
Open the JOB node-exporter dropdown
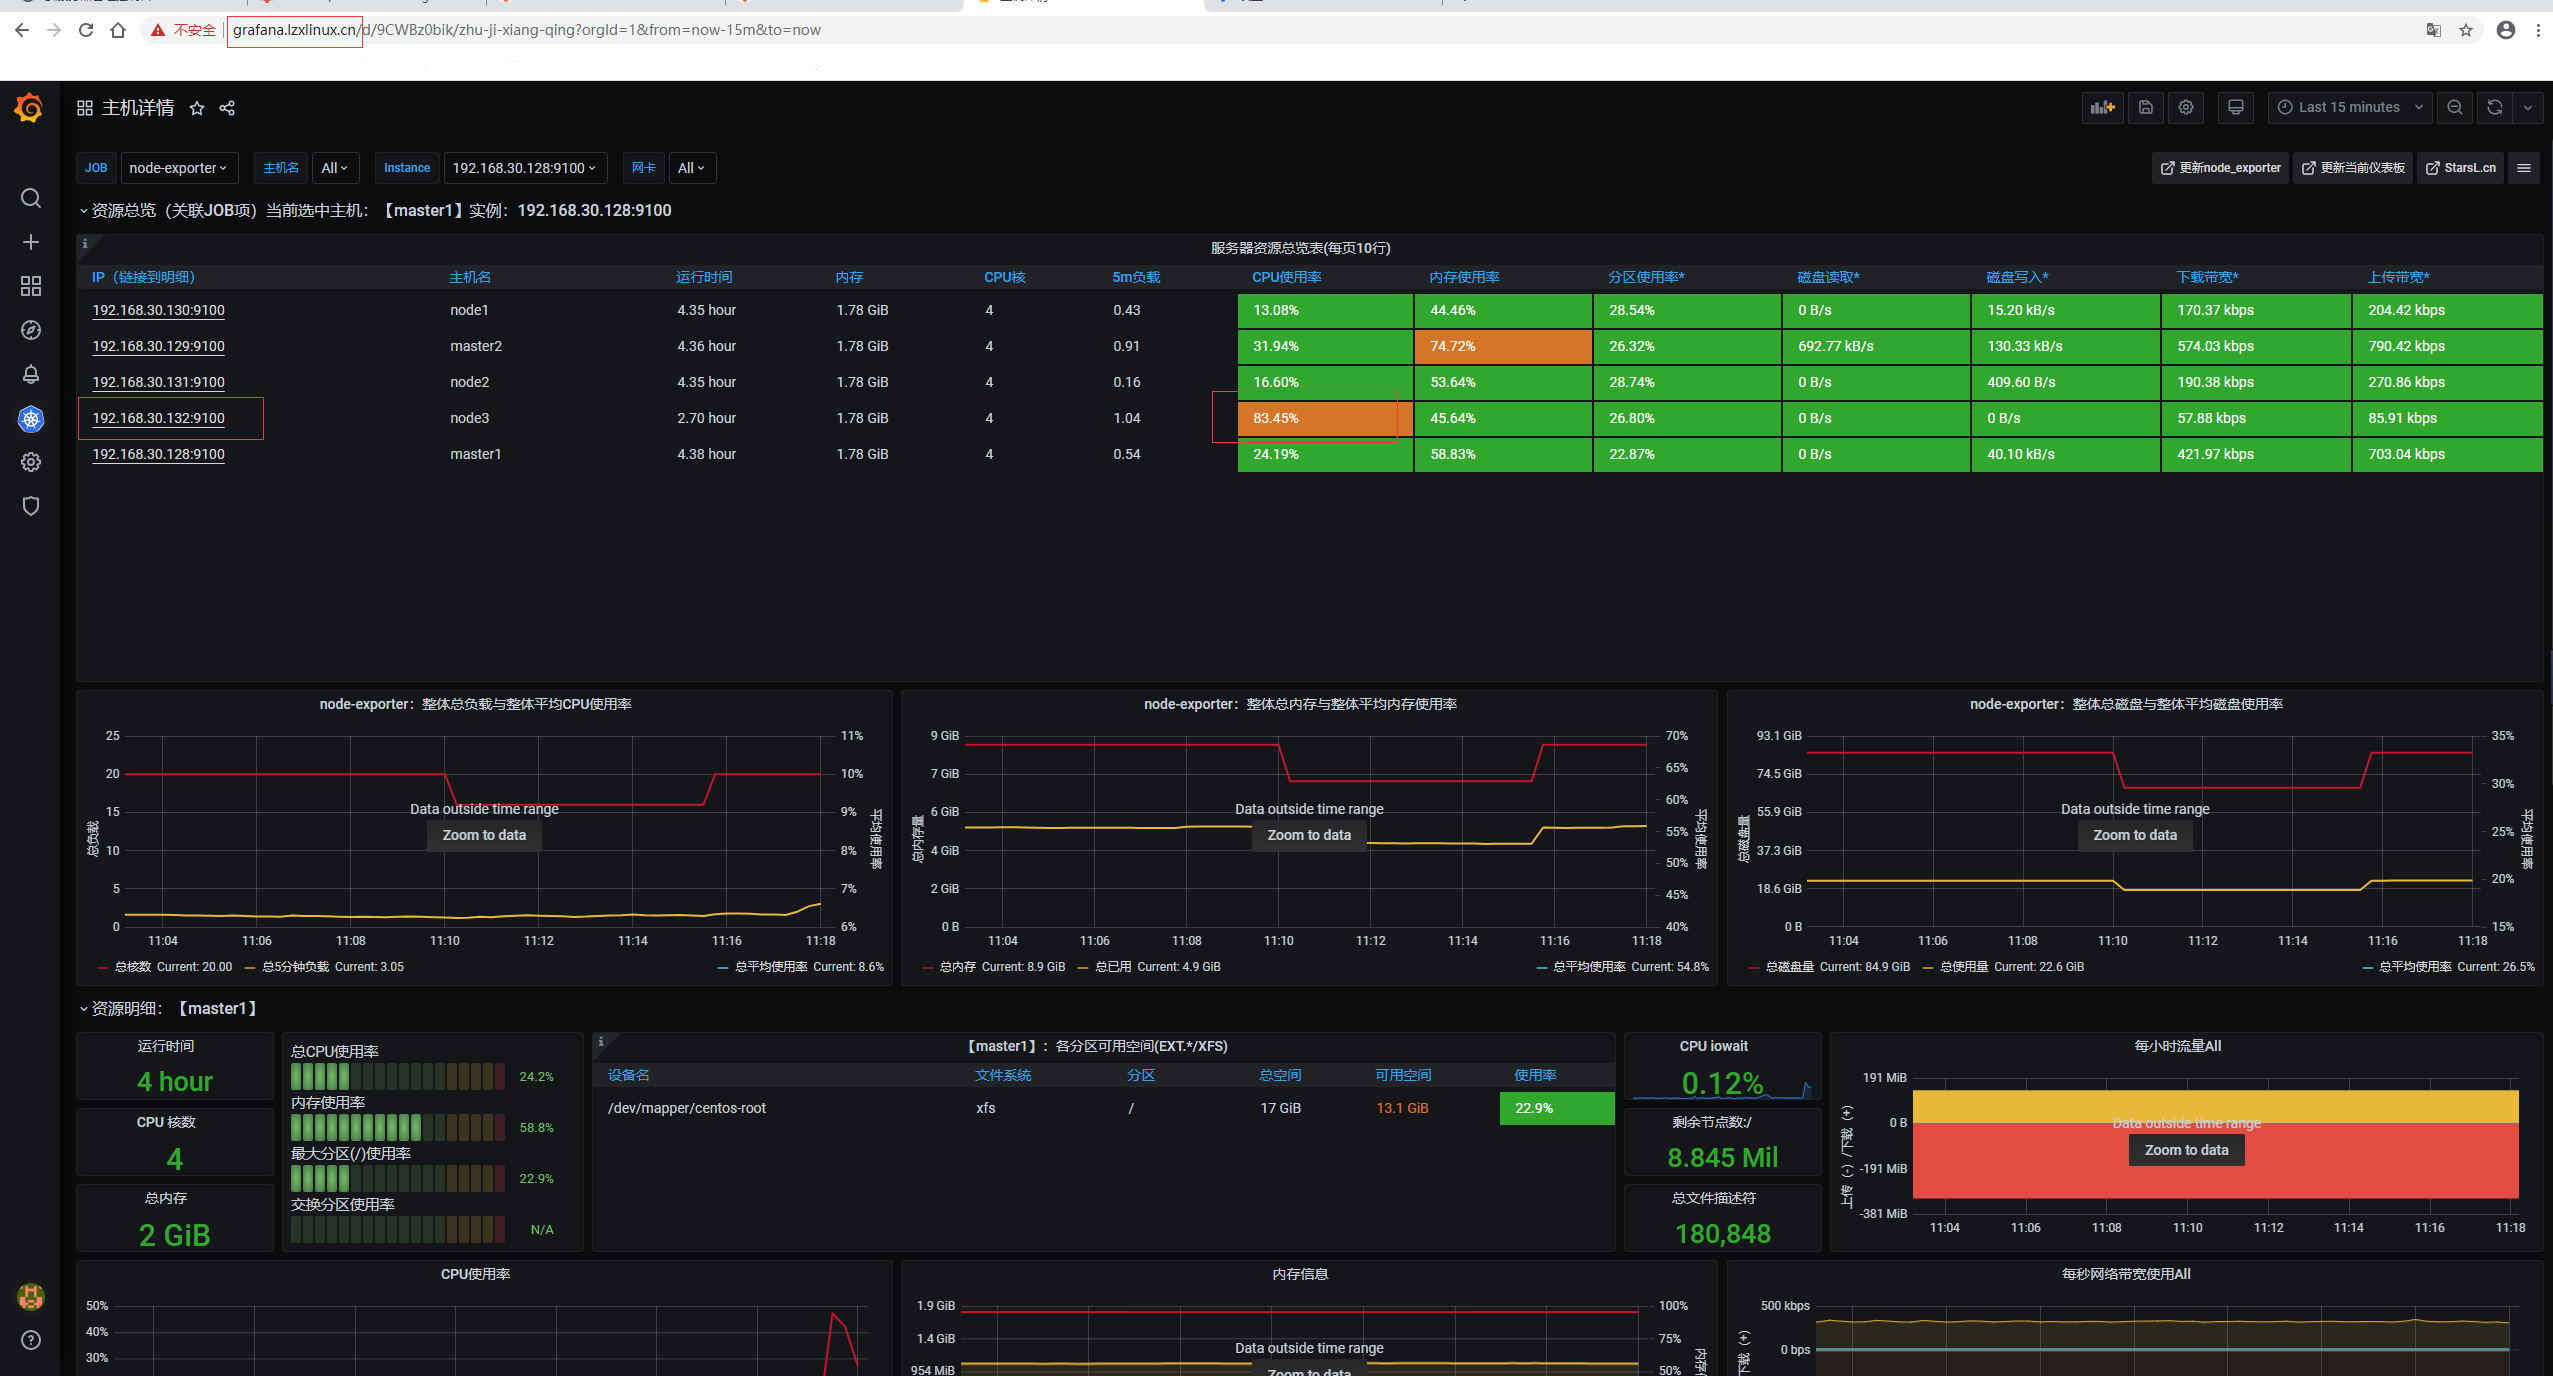click(x=178, y=168)
